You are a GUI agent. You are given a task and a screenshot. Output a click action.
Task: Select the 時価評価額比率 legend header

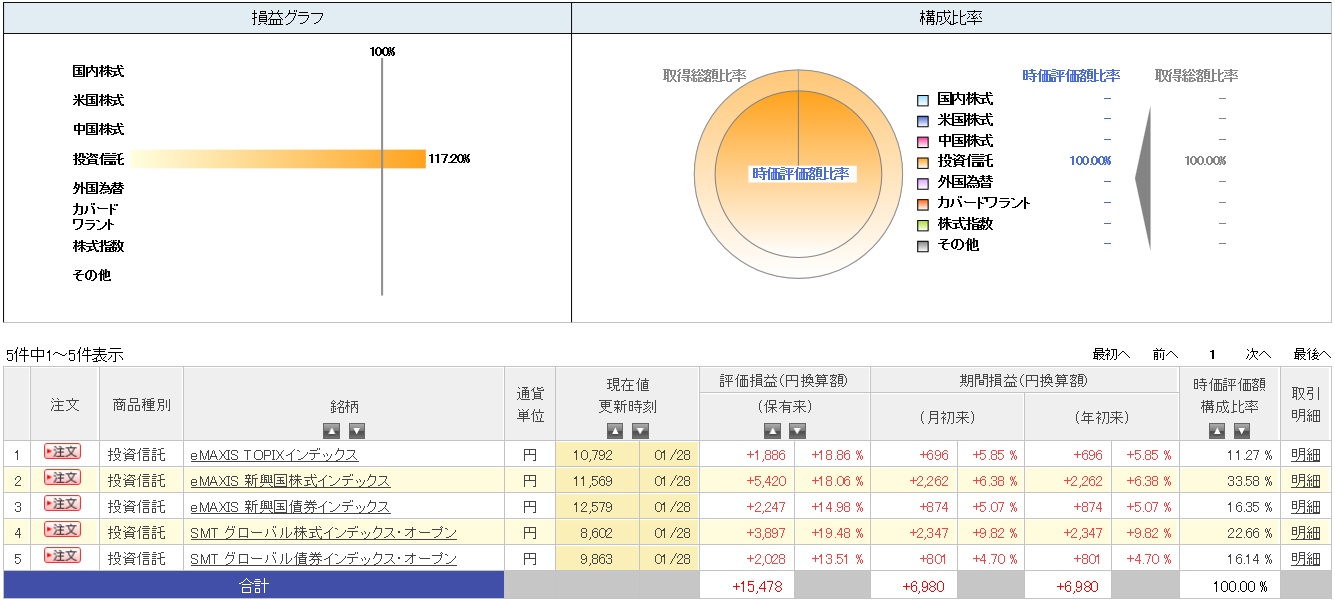coord(1071,76)
